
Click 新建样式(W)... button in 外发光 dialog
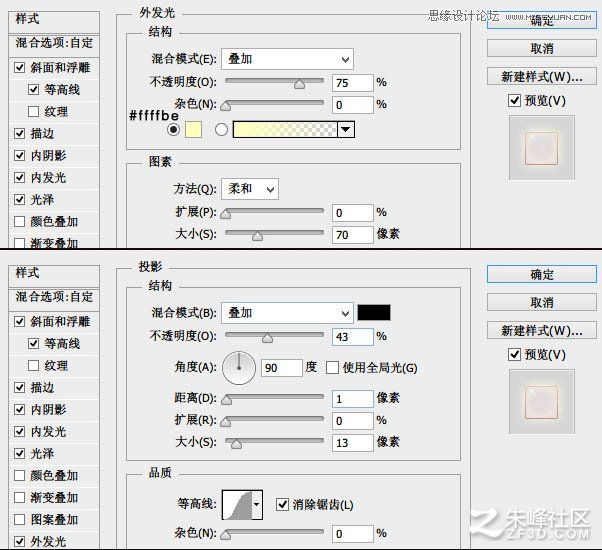(x=542, y=76)
